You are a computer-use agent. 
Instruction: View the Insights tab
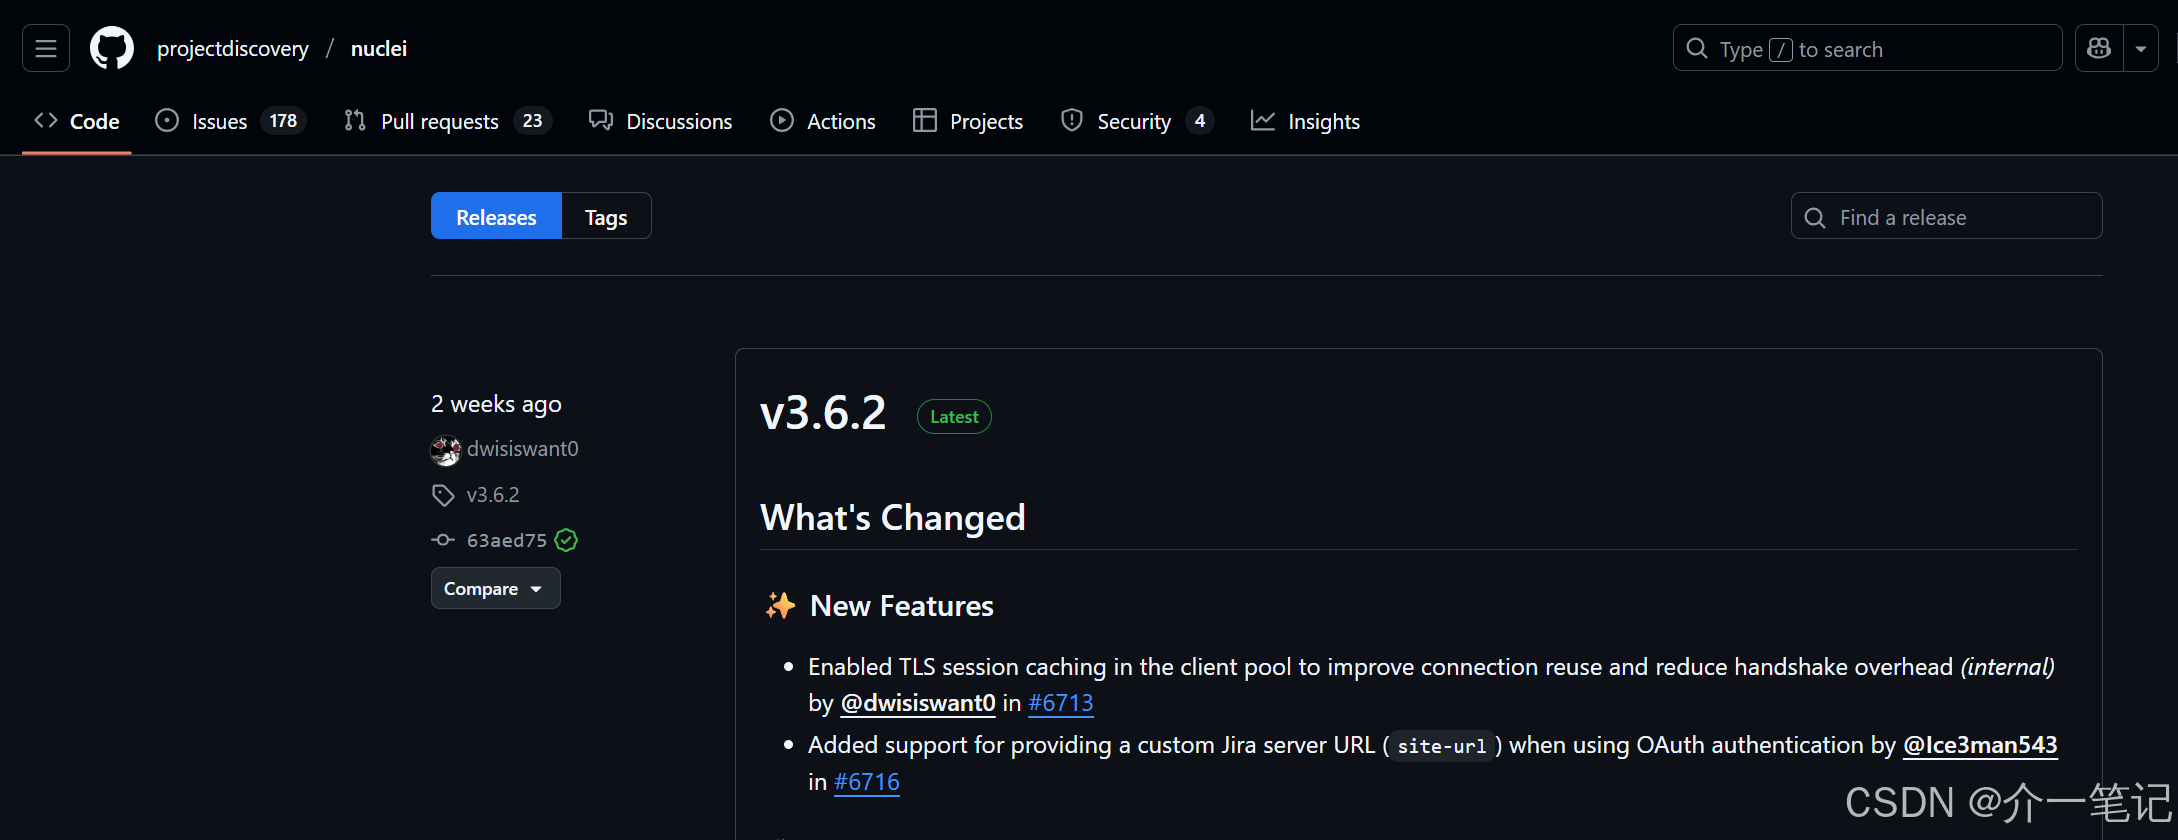pyautogui.click(x=1306, y=121)
